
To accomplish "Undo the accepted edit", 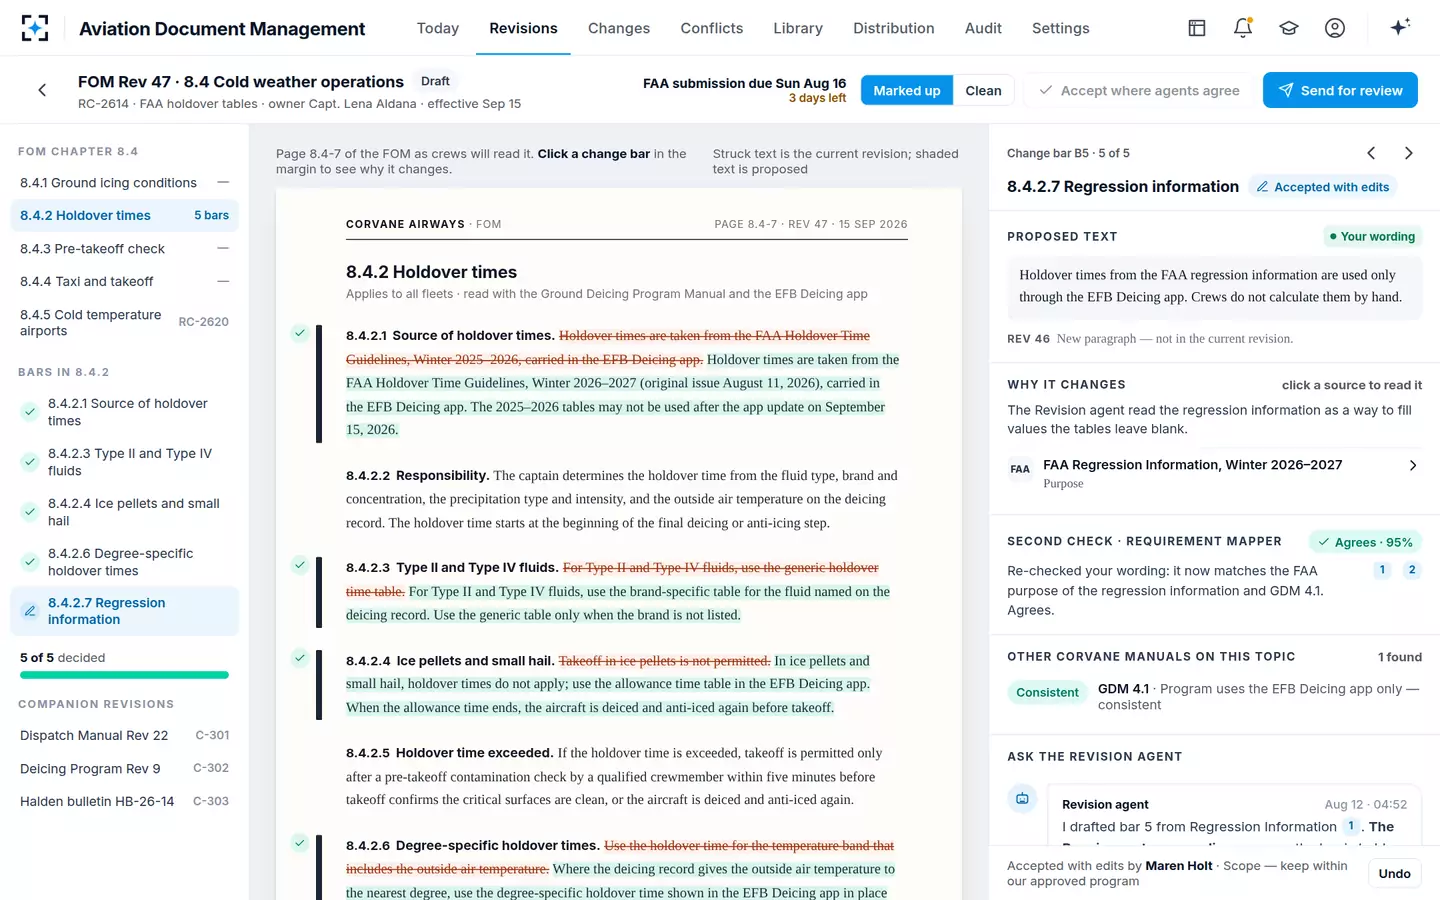I will coord(1394,873).
